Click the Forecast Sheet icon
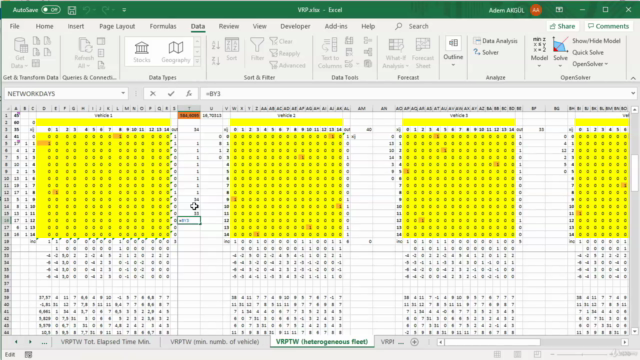This screenshot has width=640, height=360. pyautogui.click(x=423, y=53)
